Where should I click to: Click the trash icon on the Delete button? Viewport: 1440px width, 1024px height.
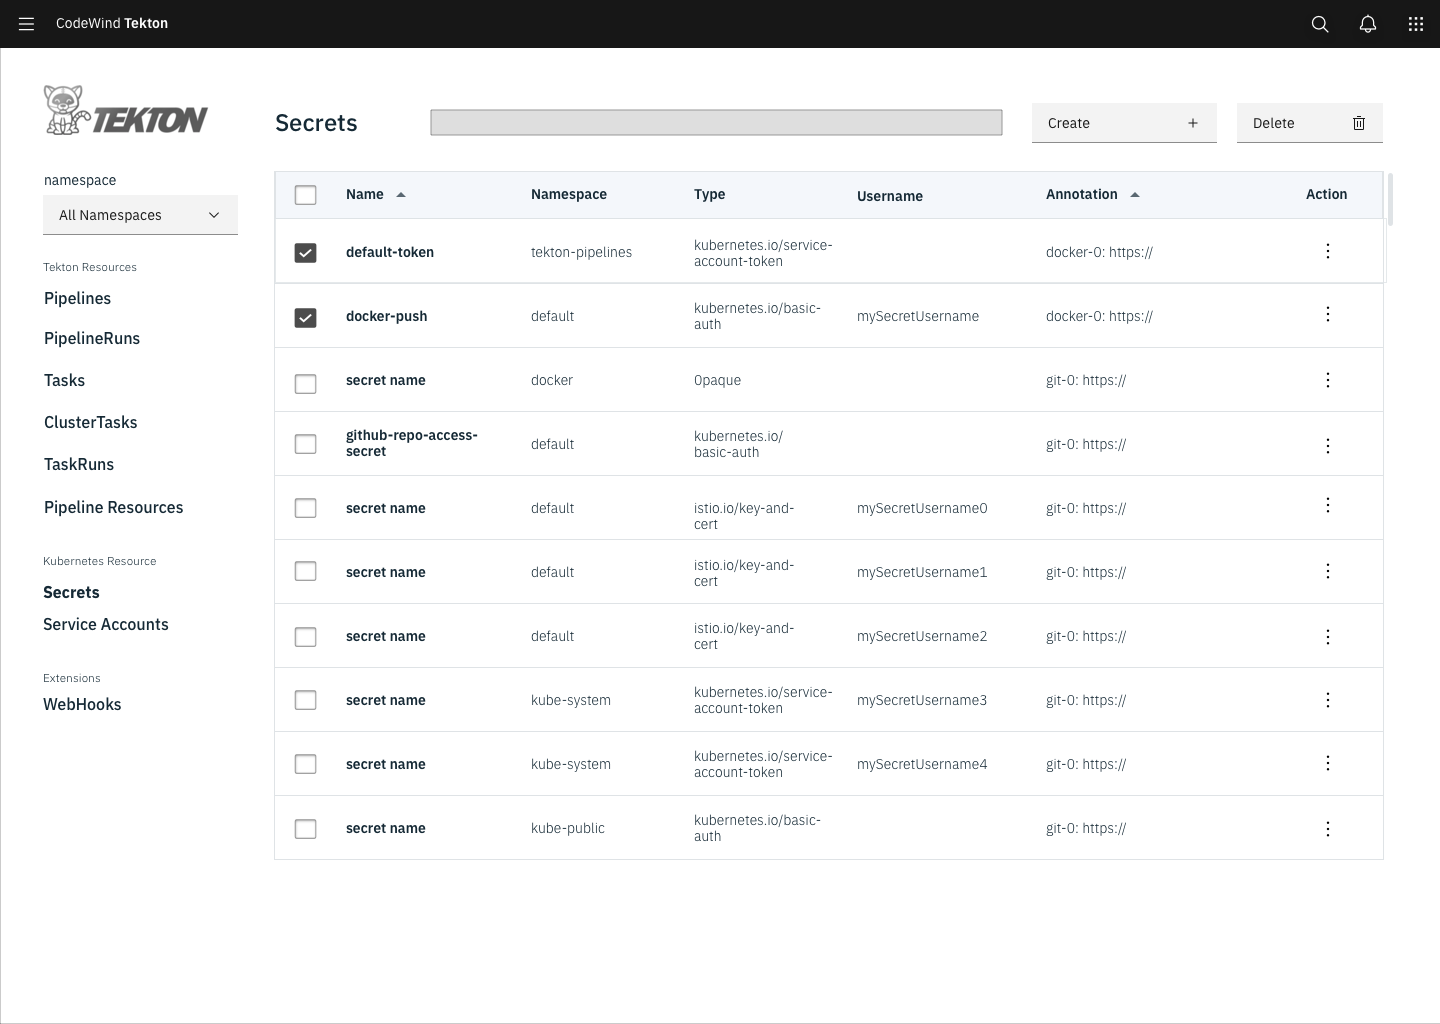pos(1358,122)
